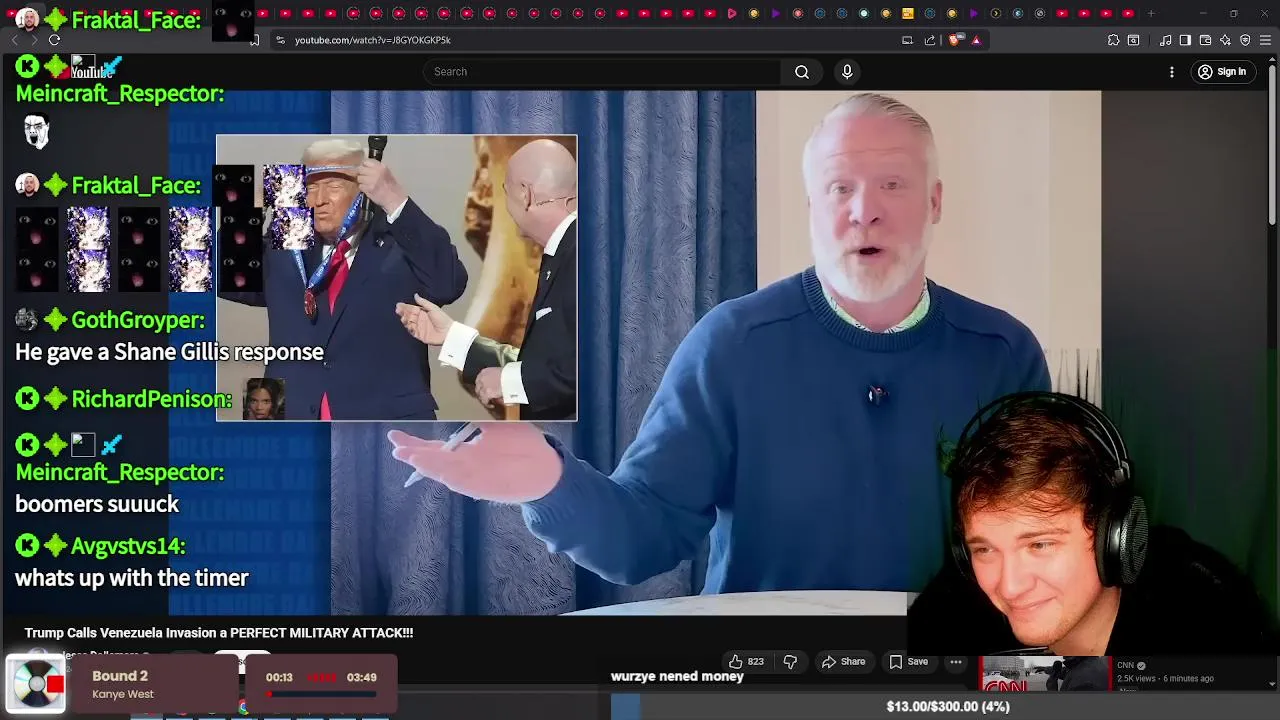Save the video to a playlist
Image resolution: width=1280 pixels, height=720 pixels.
[x=908, y=661]
